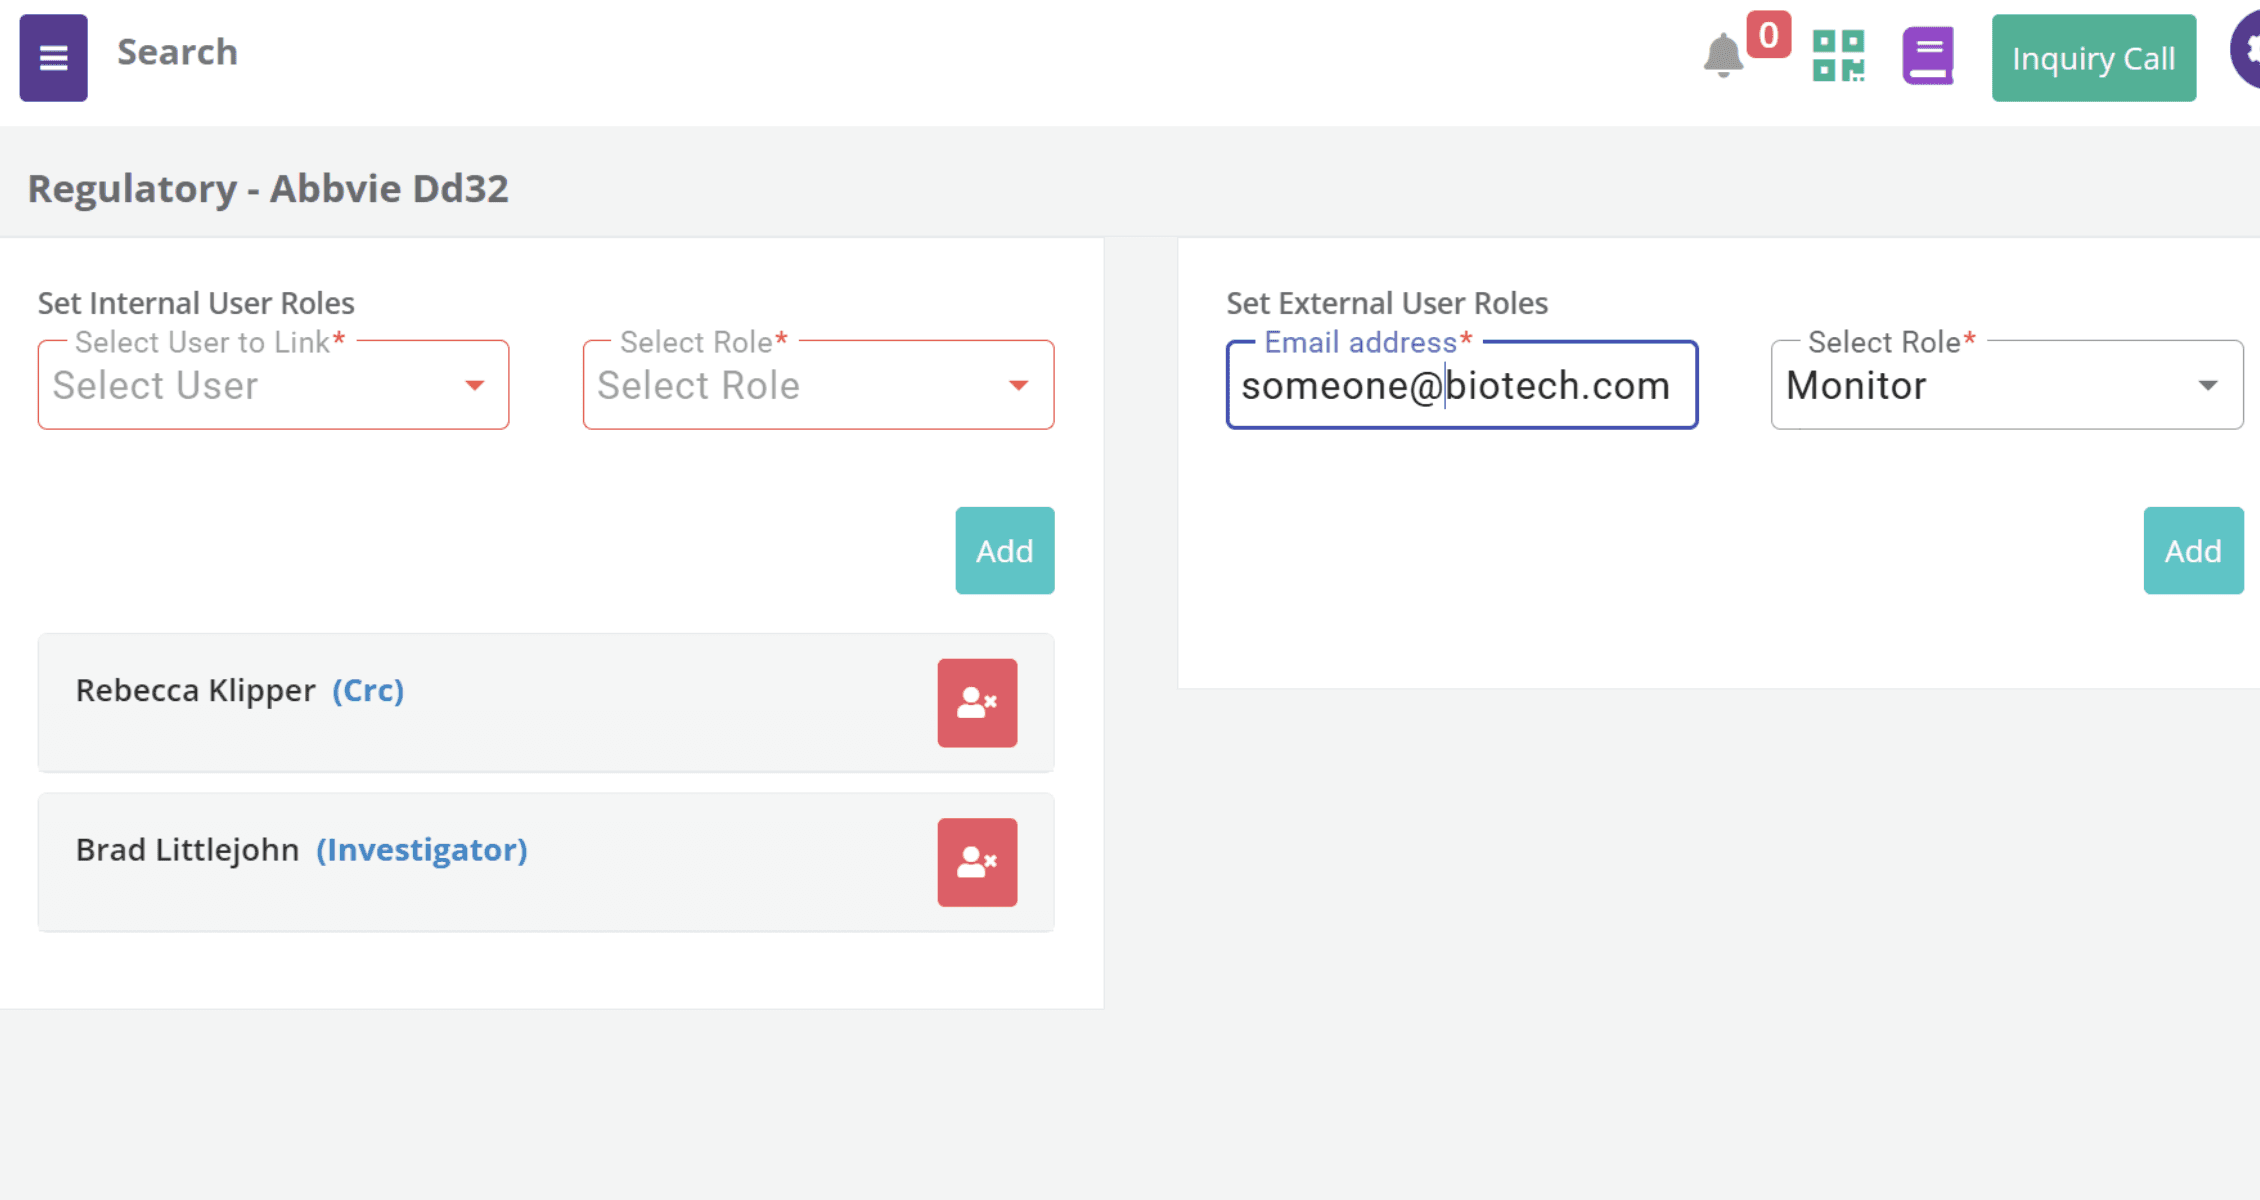Remove Rebecca Klipper from user roles
This screenshot has width=2260, height=1200.
tap(977, 703)
